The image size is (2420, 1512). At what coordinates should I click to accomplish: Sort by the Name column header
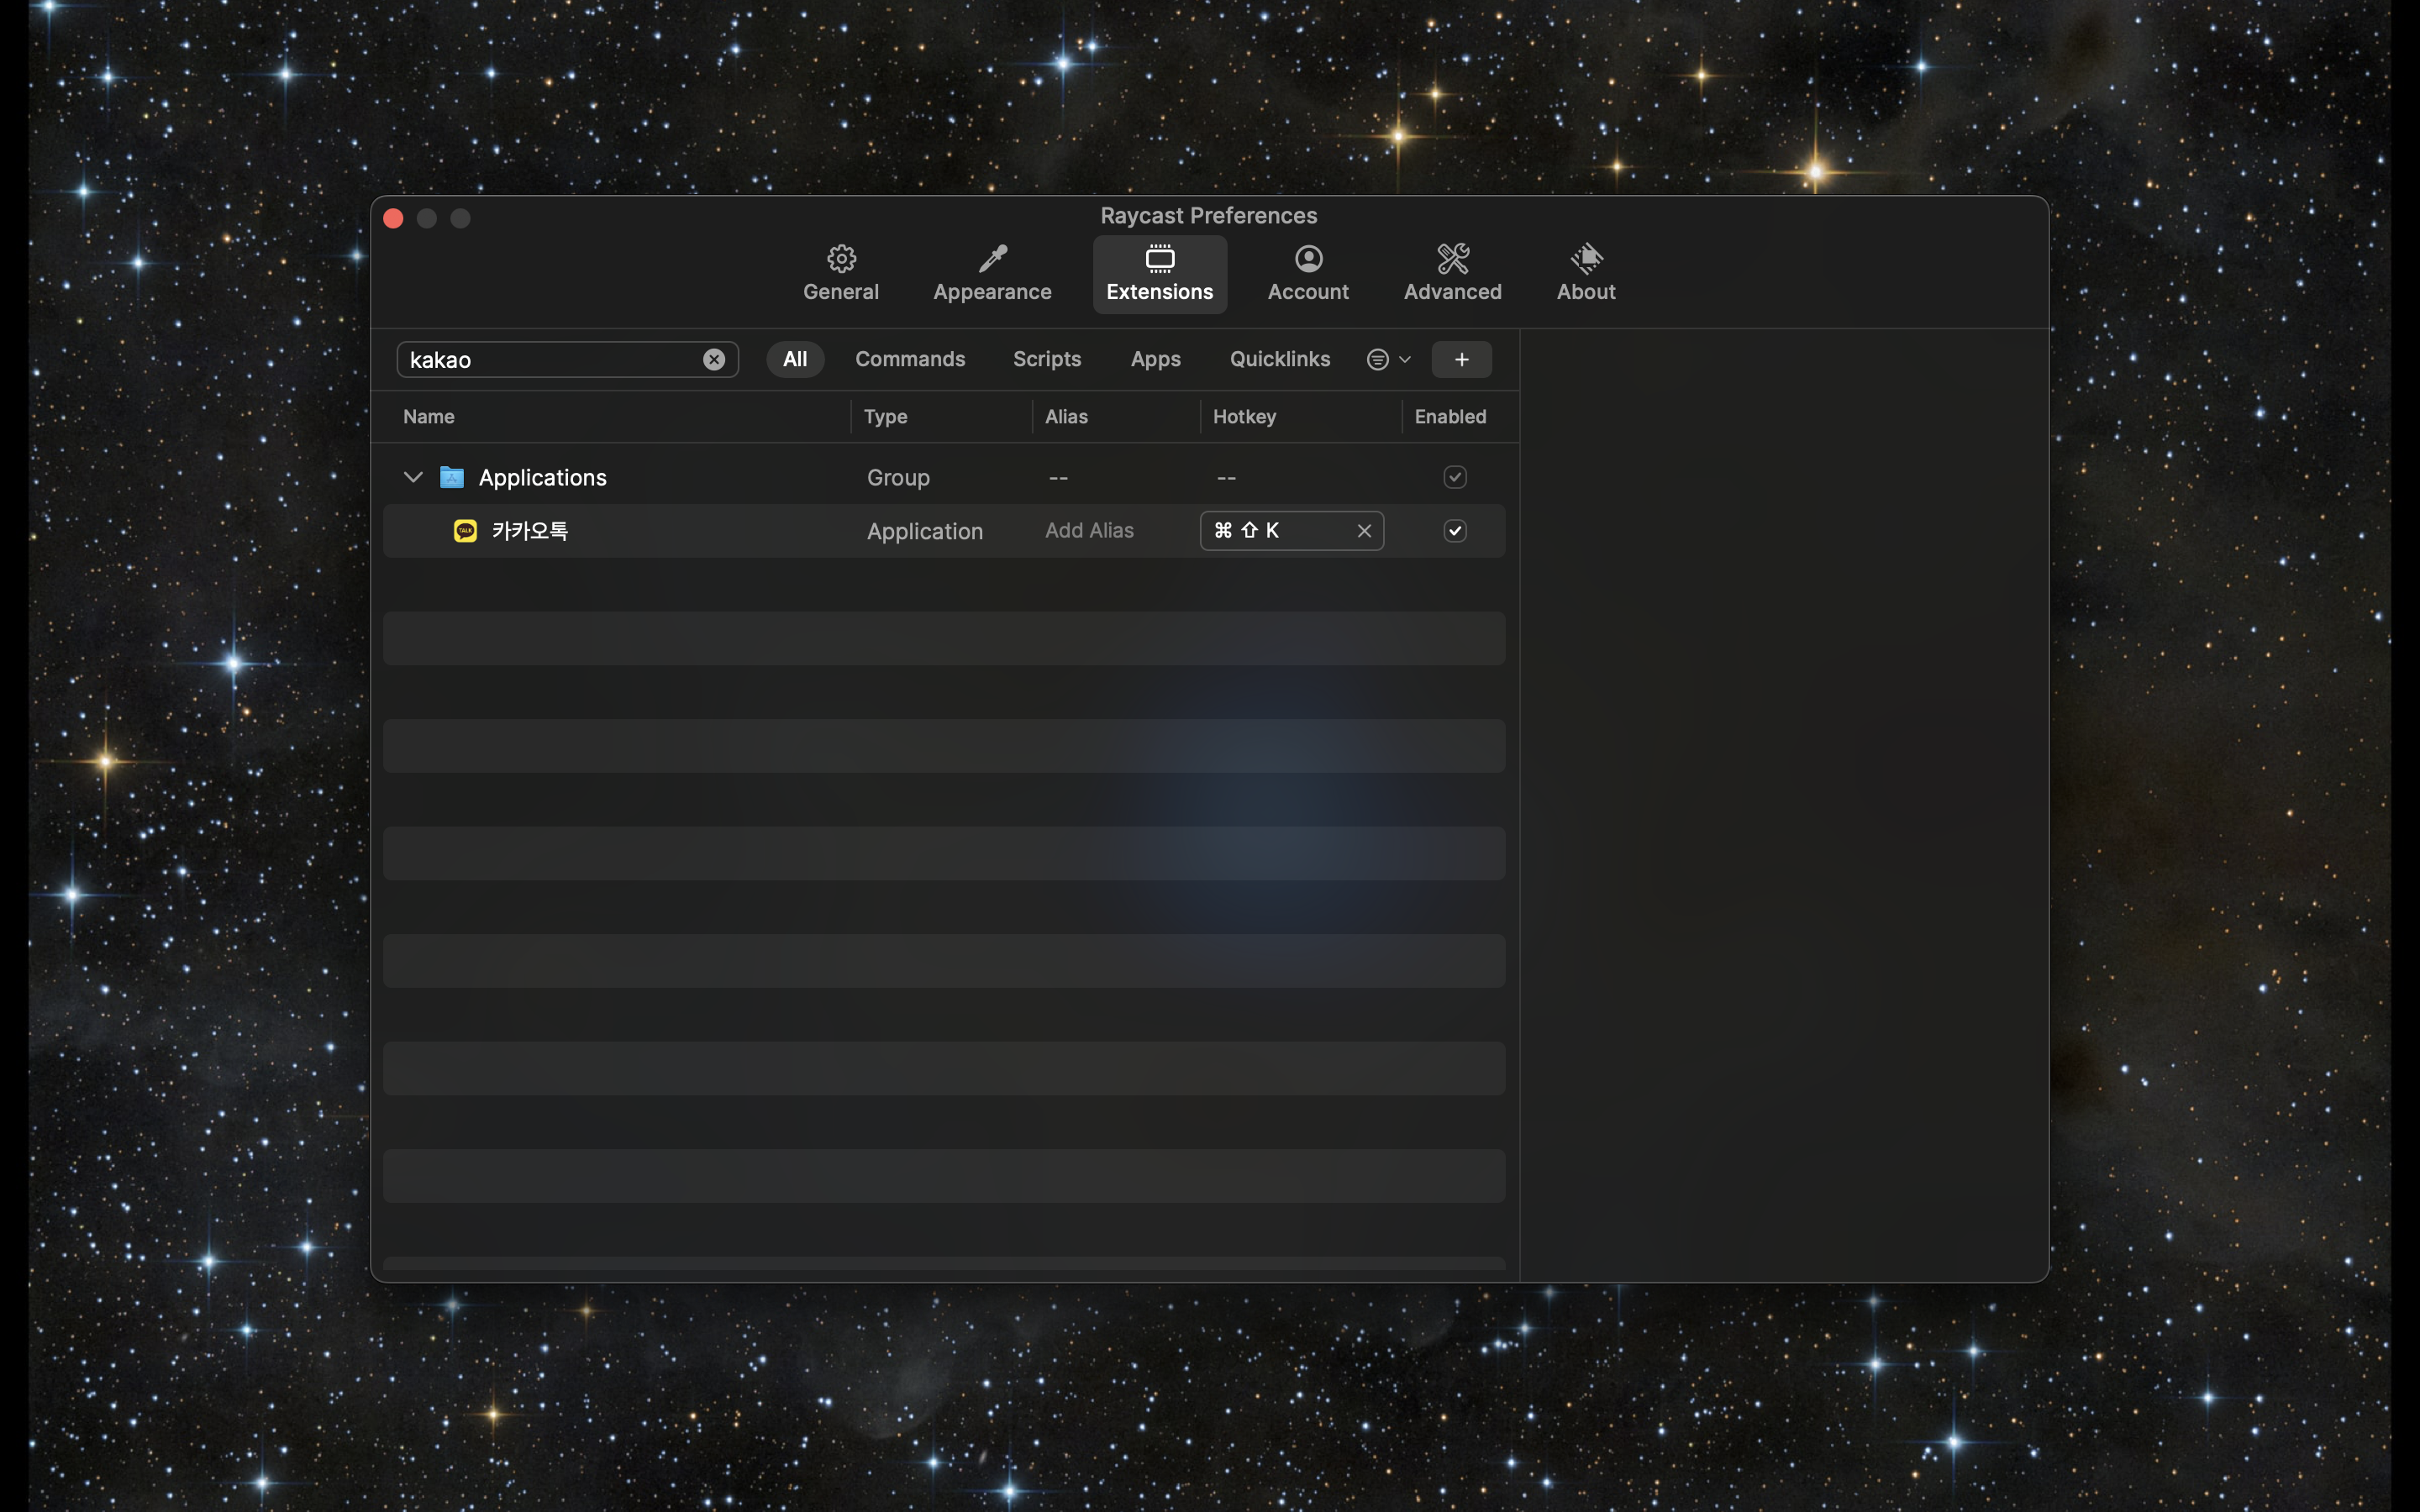point(429,417)
